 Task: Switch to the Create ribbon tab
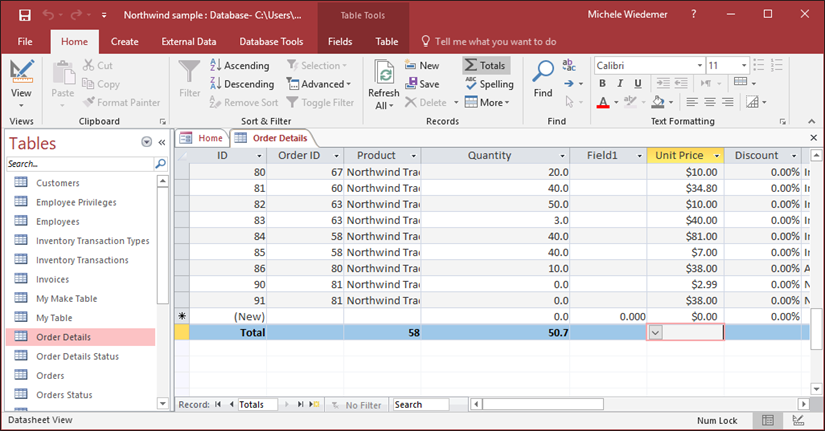(125, 42)
